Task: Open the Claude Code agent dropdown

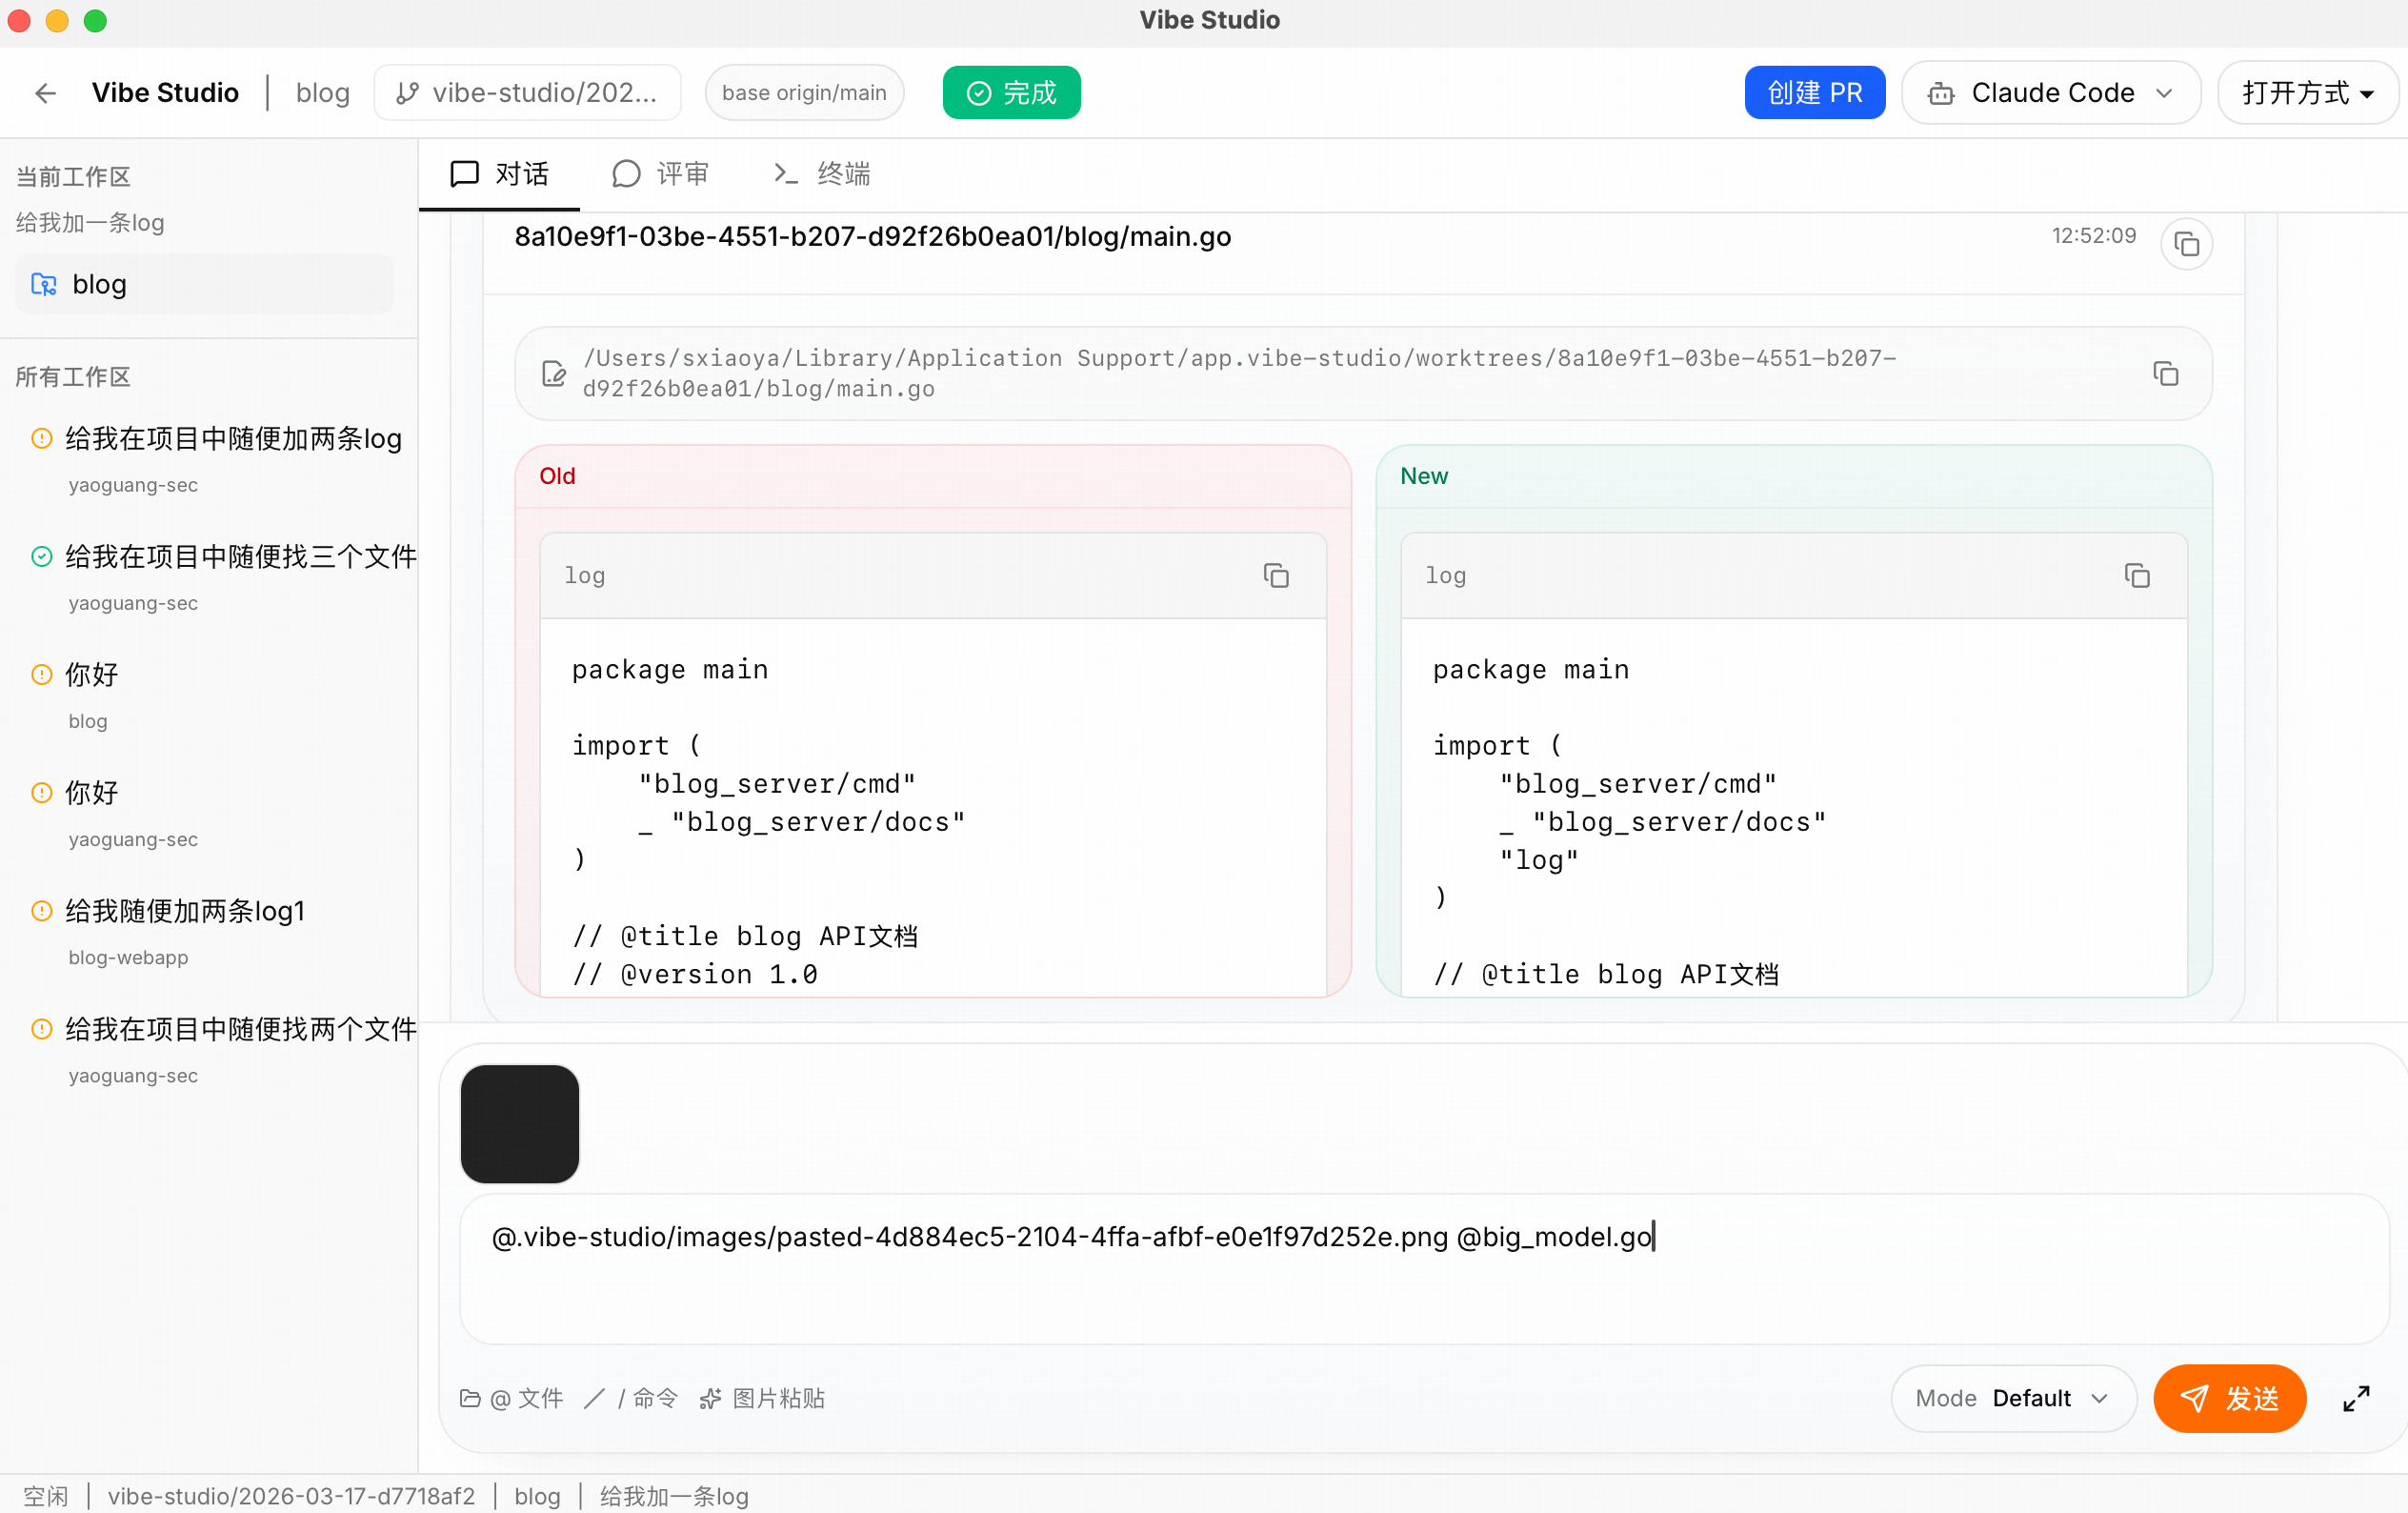Action: point(2050,93)
